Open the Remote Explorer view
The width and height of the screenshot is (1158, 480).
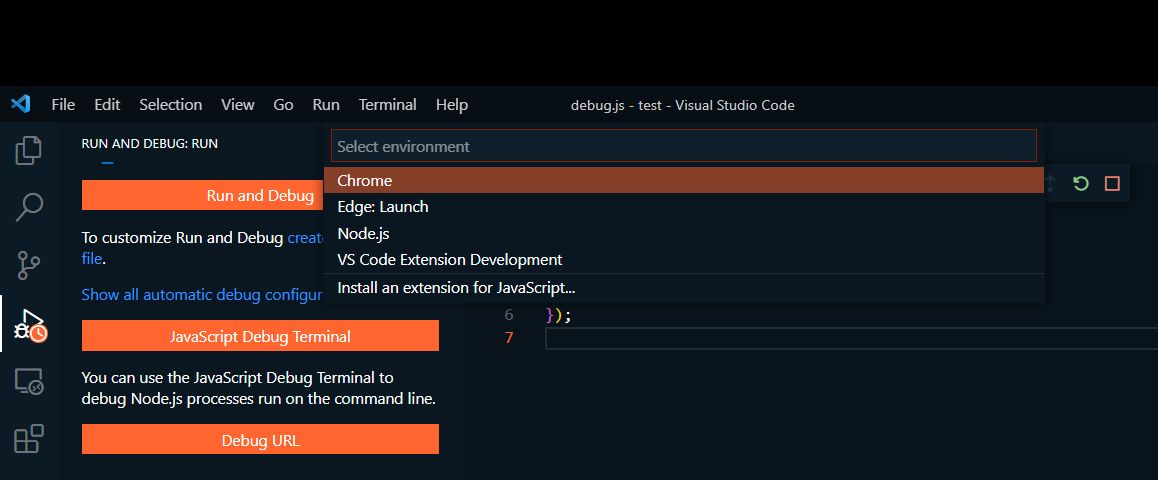[29, 382]
